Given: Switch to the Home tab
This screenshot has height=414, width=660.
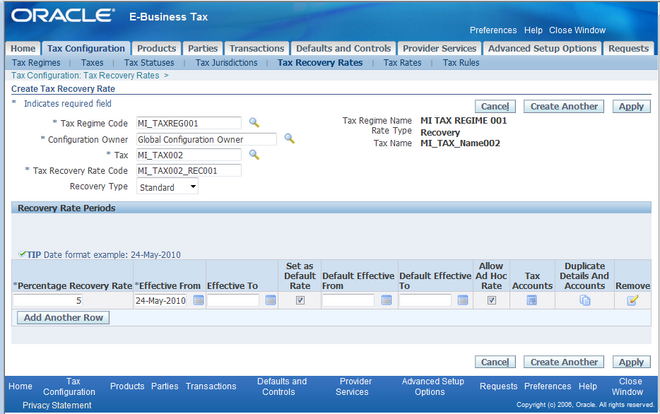Looking at the screenshot, I should [23, 48].
